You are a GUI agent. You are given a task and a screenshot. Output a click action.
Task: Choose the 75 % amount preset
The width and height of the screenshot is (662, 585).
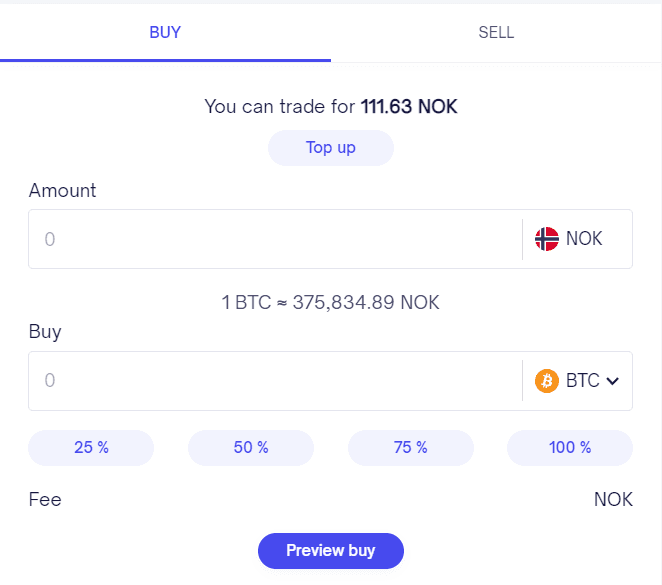tap(410, 448)
